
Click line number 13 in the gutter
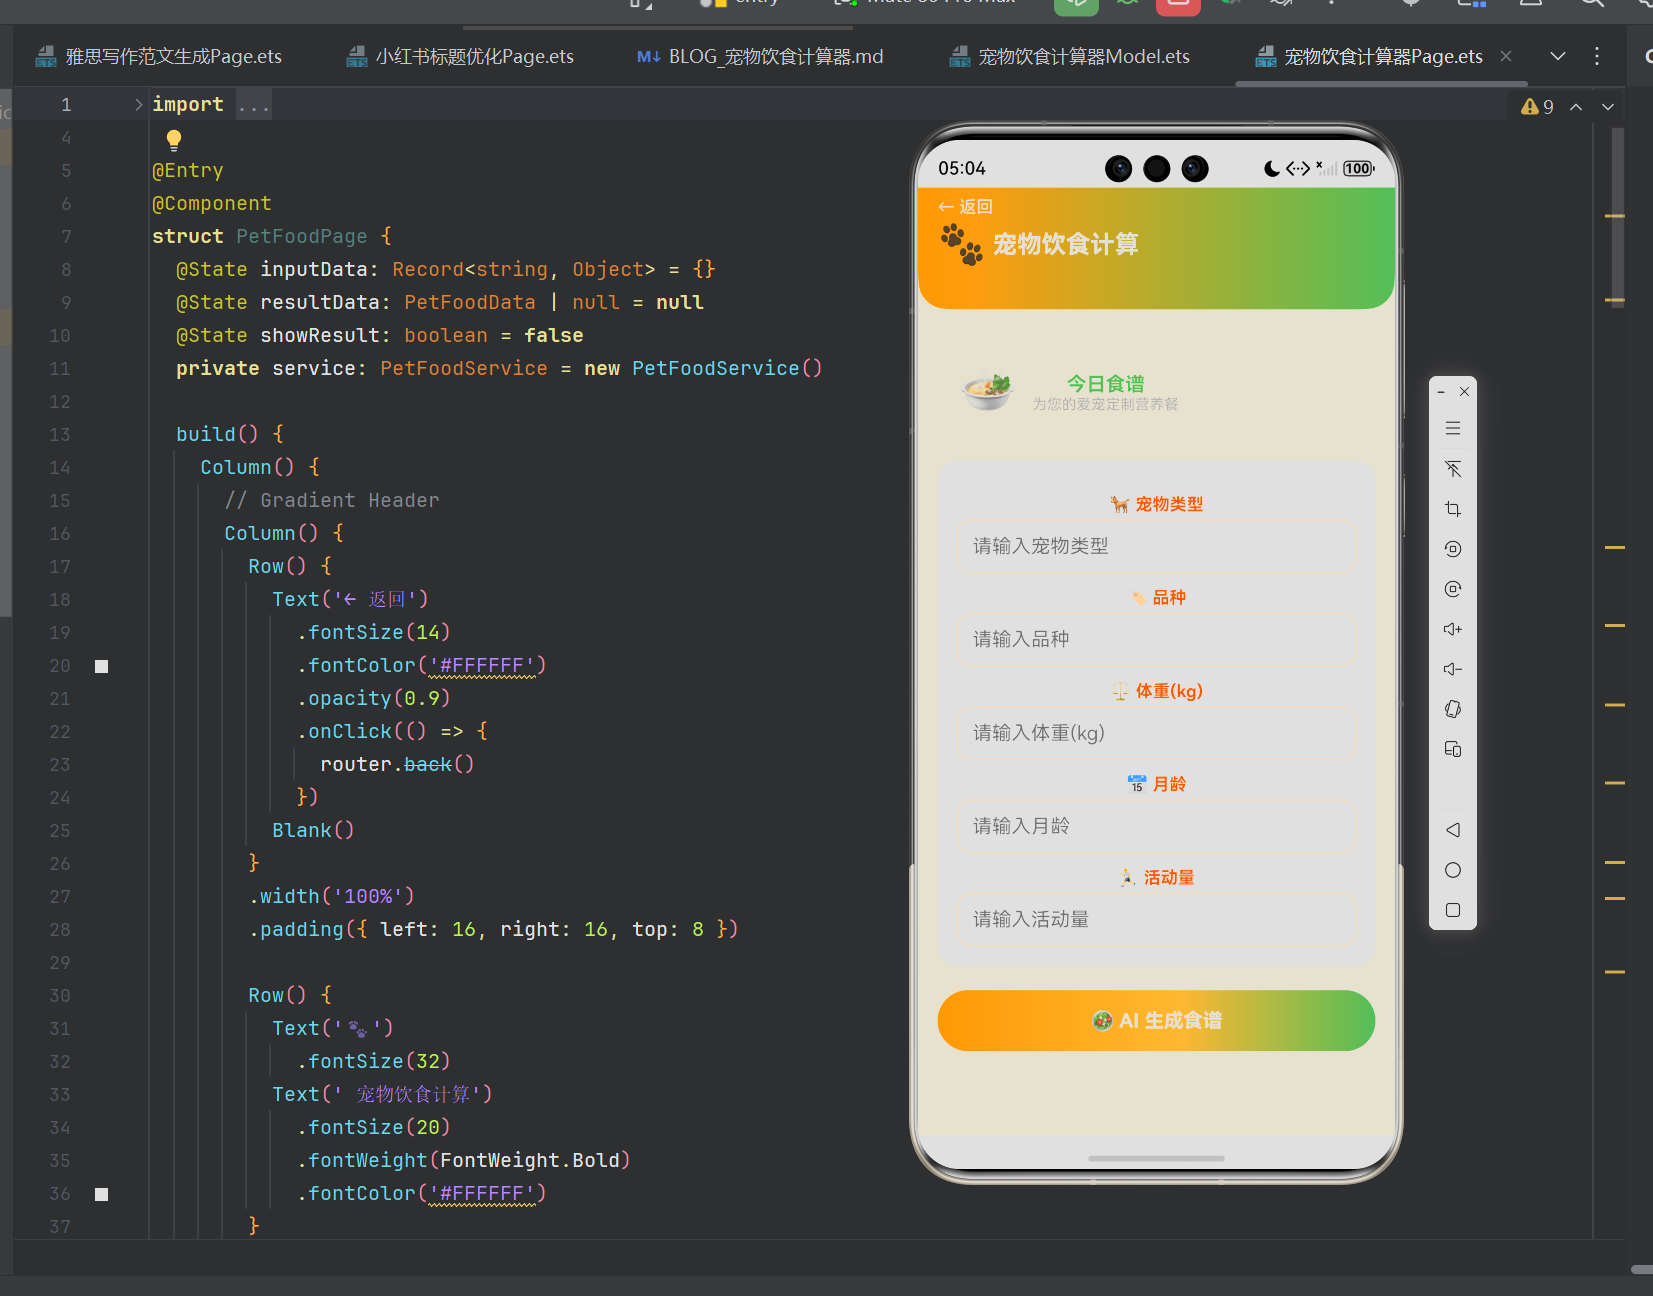(x=60, y=435)
